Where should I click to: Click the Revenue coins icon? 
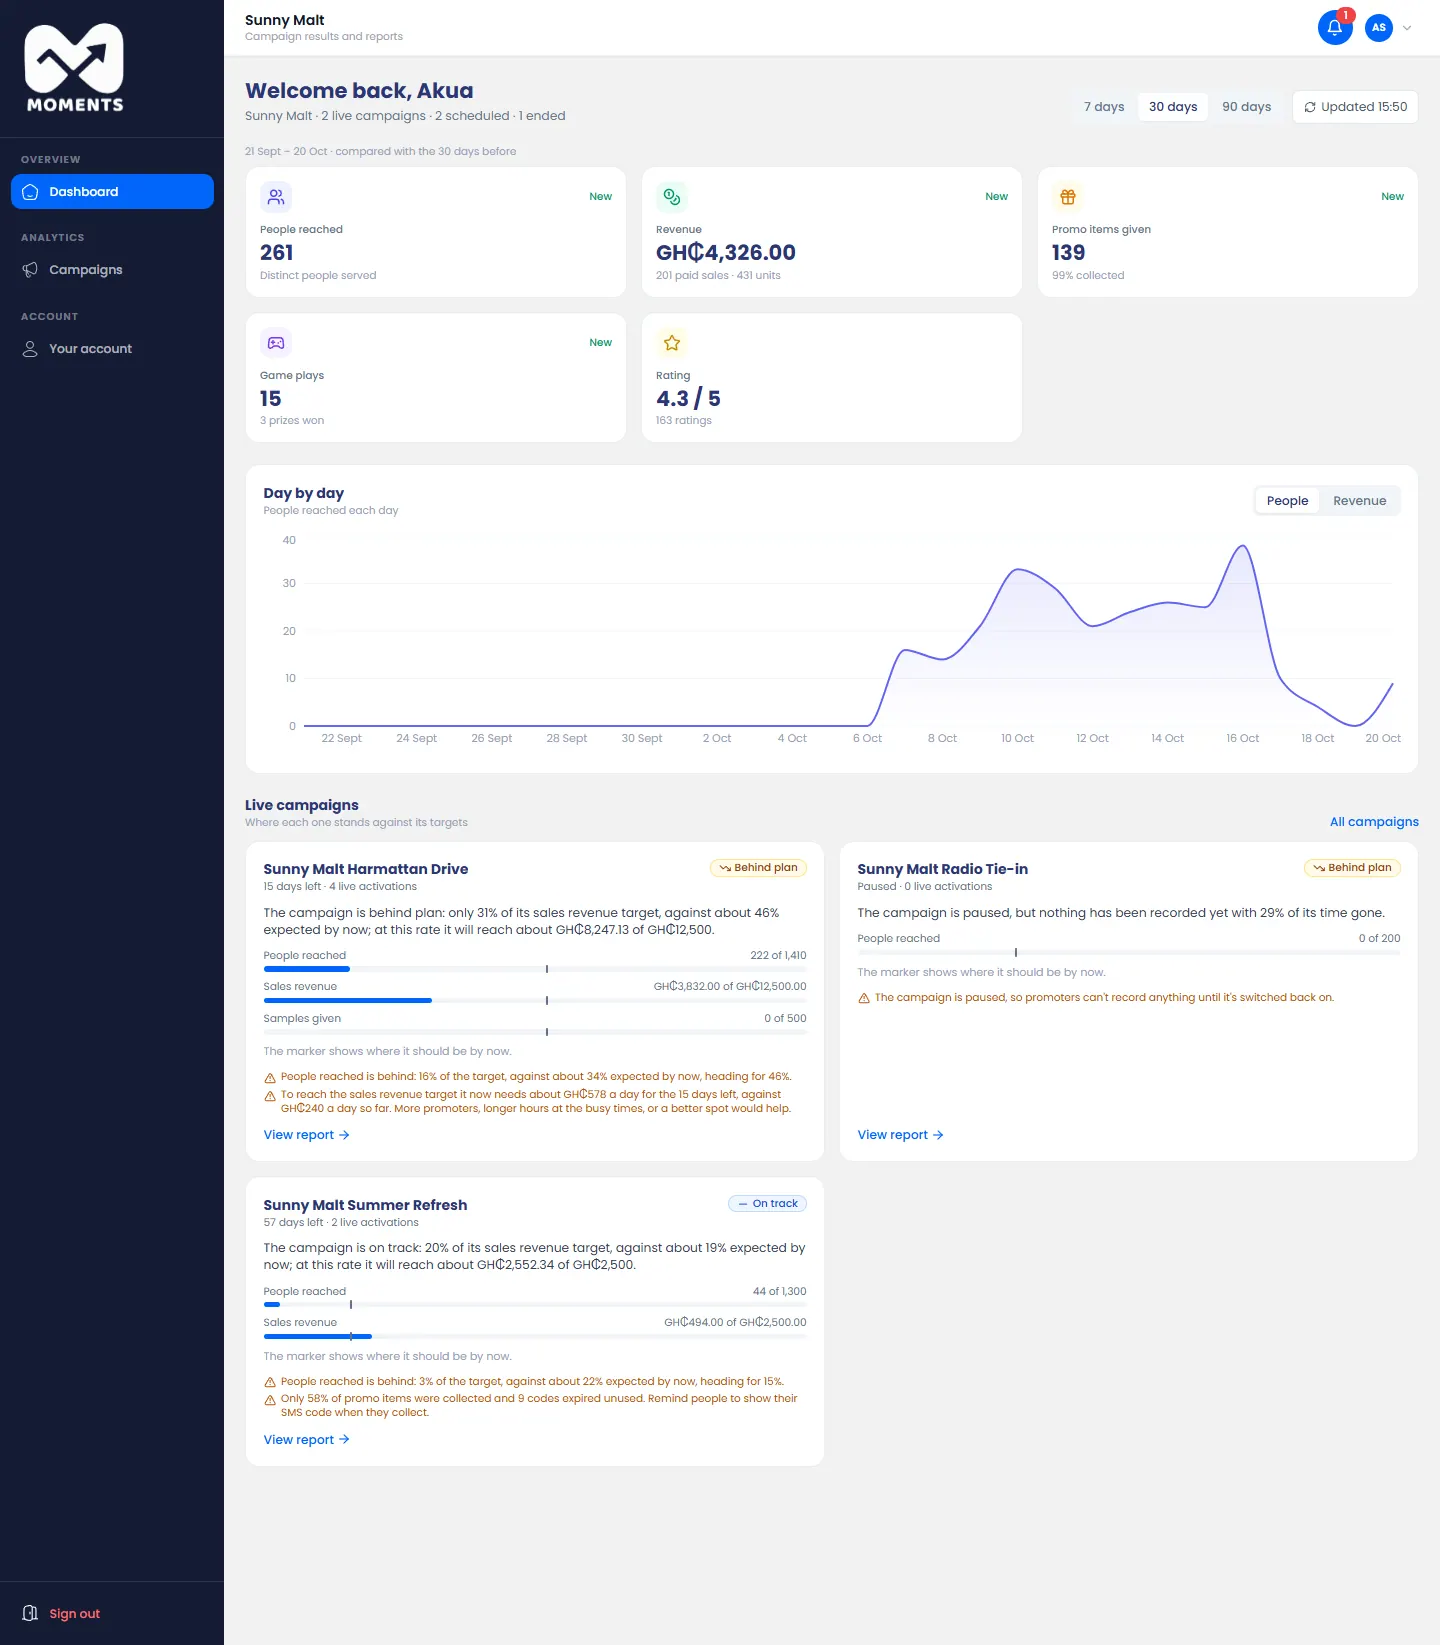click(x=672, y=197)
